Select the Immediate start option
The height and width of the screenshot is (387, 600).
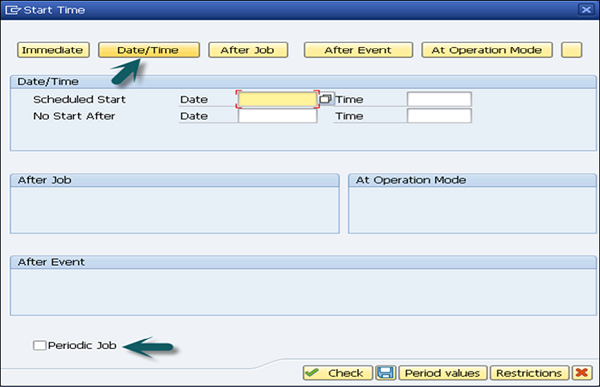(53, 50)
